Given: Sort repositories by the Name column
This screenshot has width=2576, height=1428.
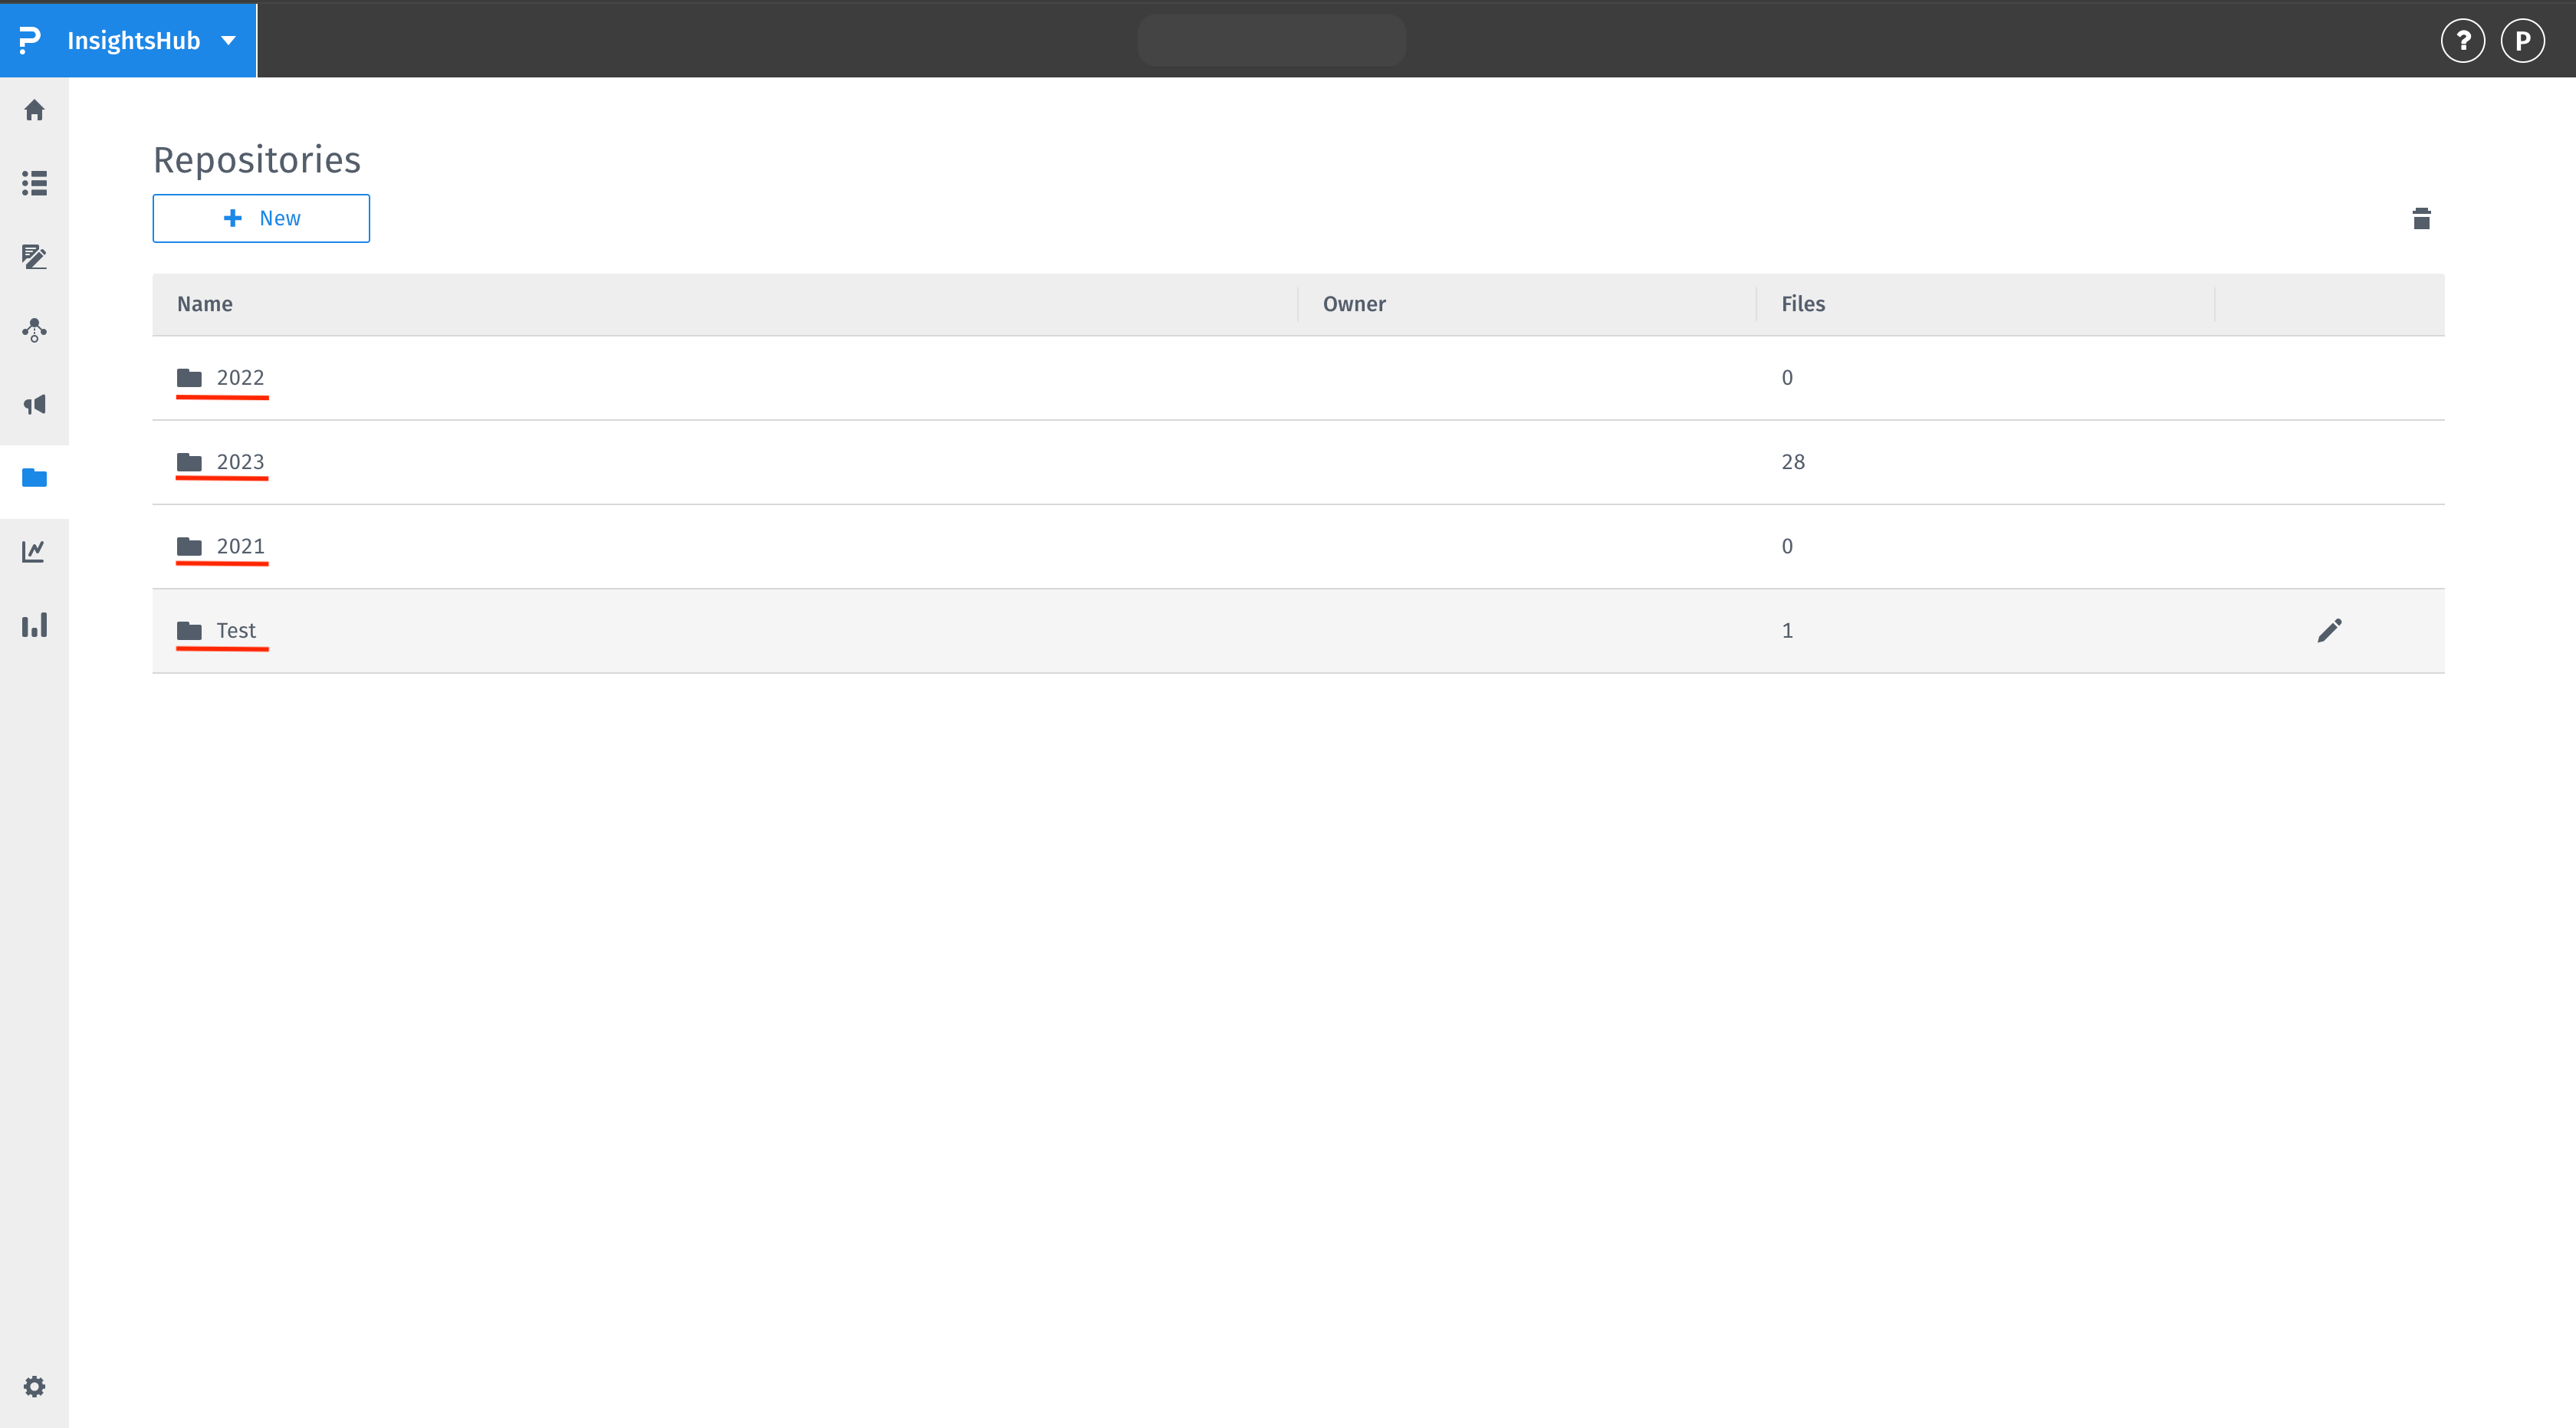Looking at the screenshot, I should pyautogui.click(x=205, y=304).
